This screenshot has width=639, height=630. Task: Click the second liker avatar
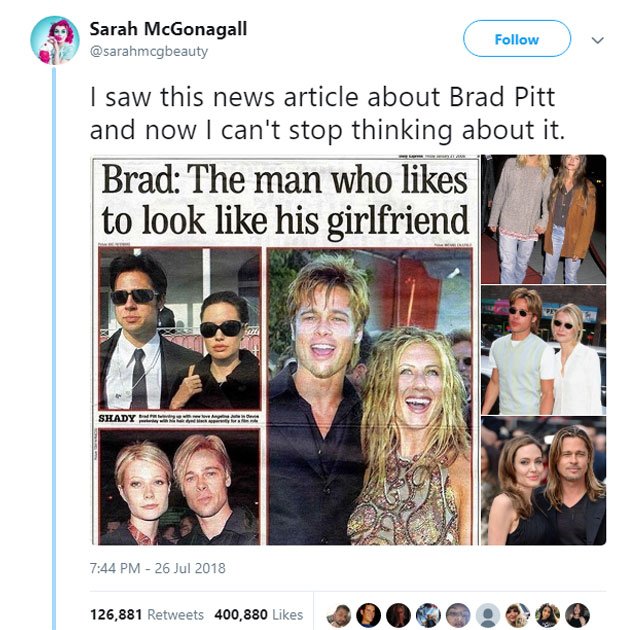[368, 615]
